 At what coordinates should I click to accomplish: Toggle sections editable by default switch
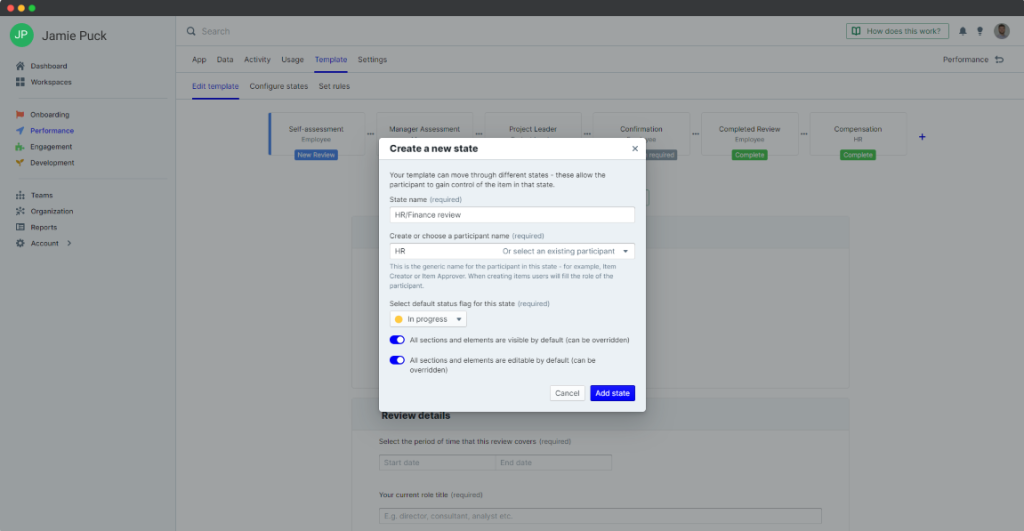pyautogui.click(x=397, y=360)
